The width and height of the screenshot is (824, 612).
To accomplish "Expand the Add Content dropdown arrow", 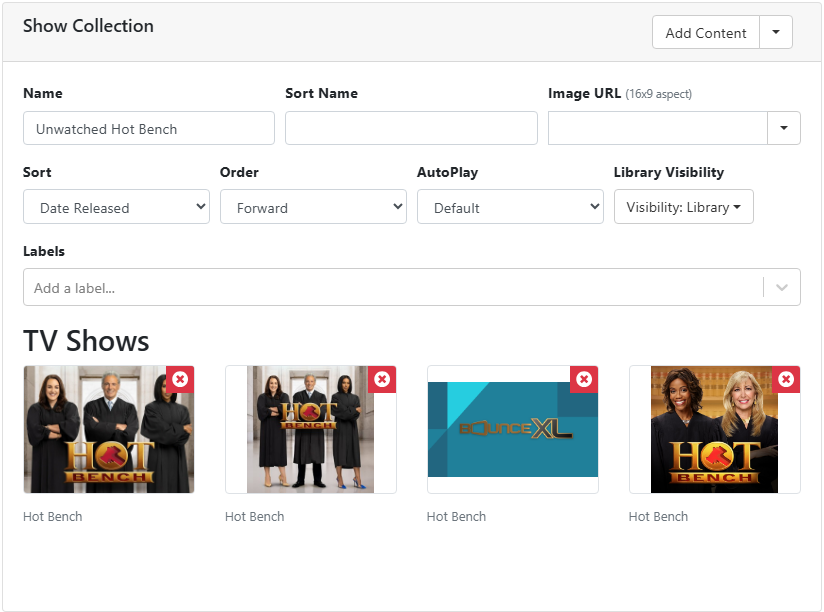I will [776, 33].
